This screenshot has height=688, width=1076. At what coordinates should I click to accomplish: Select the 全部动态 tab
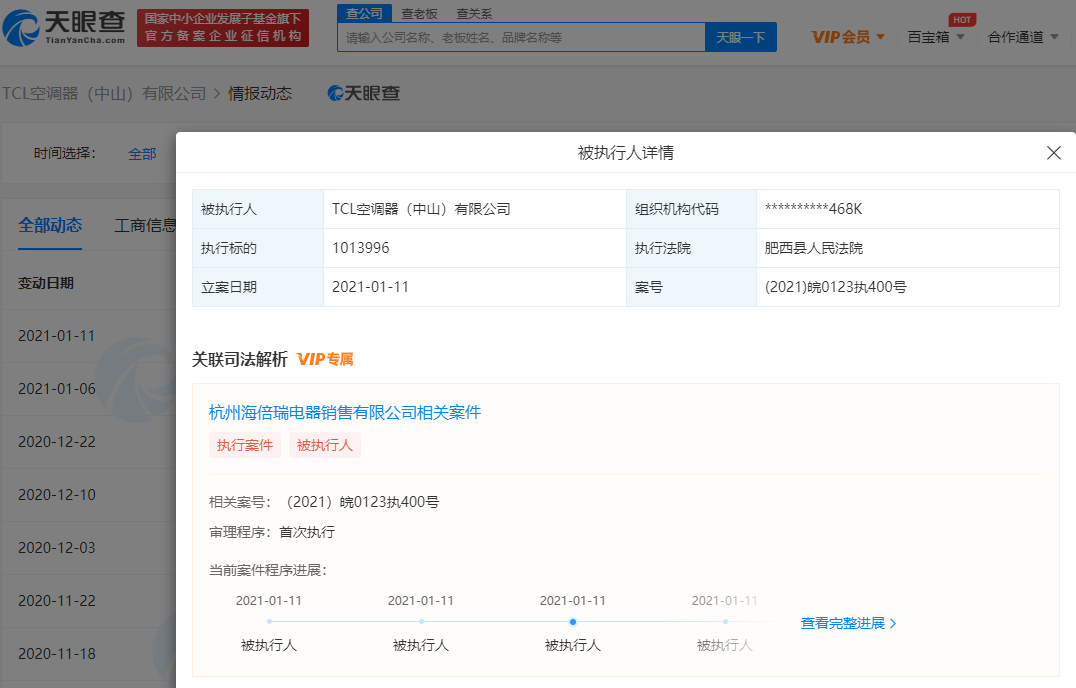tap(50, 225)
